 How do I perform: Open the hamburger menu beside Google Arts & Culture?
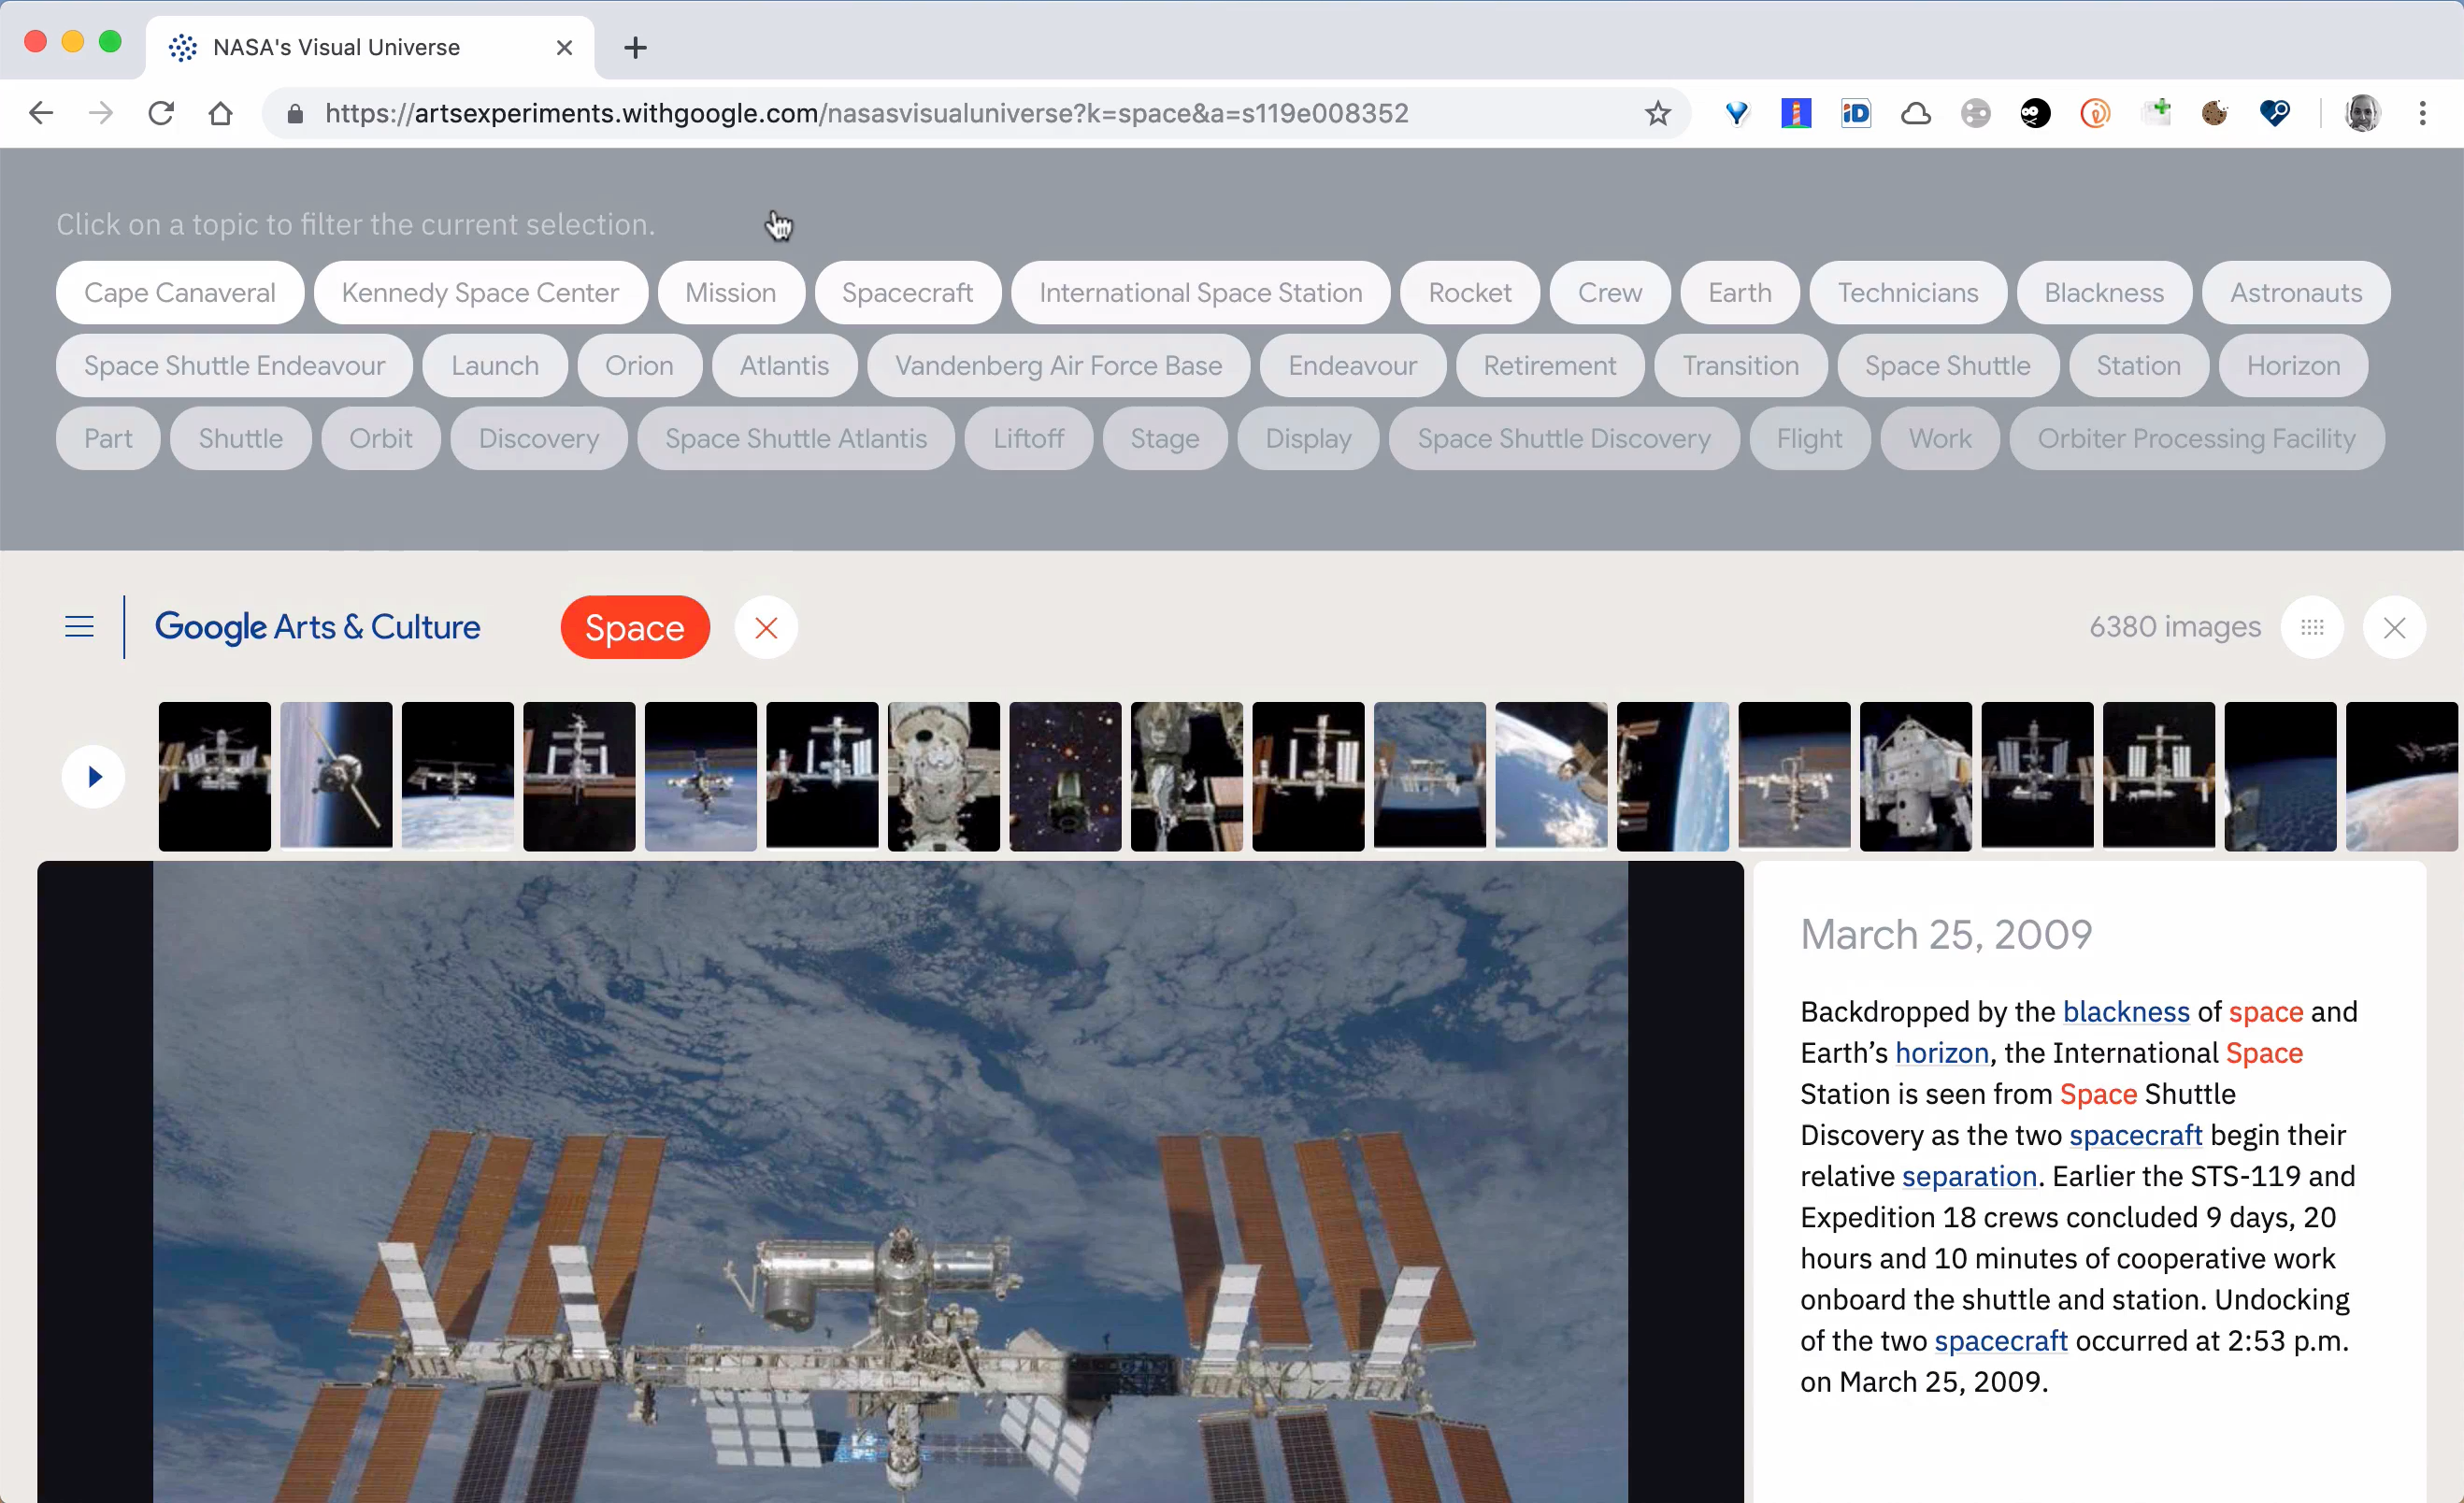(x=79, y=627)
